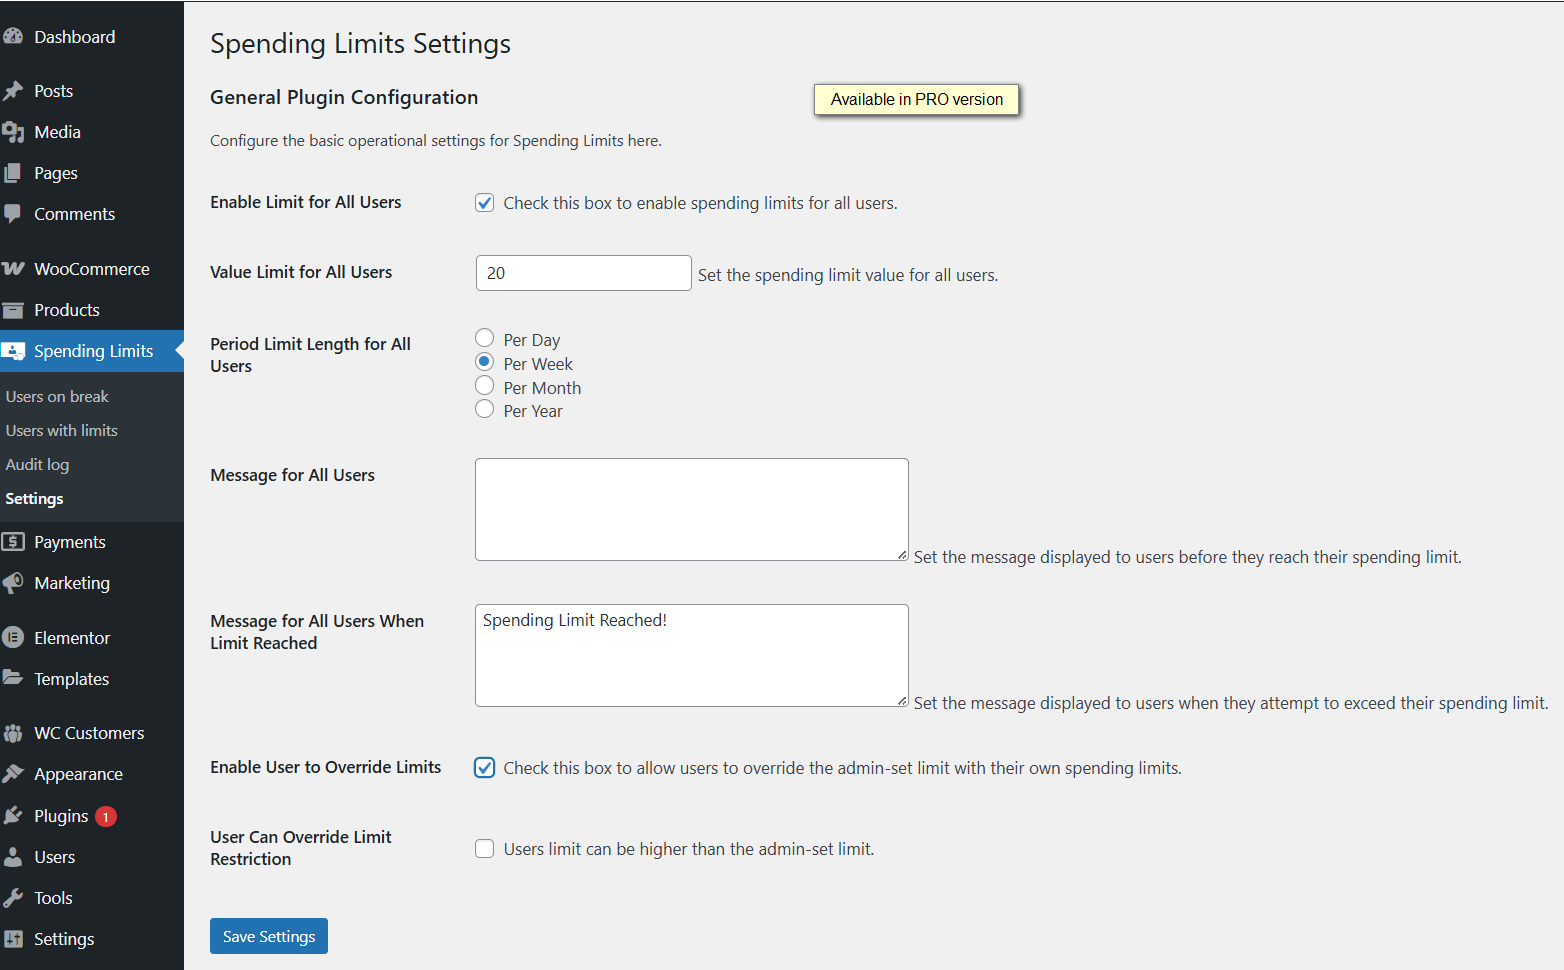
Task: Uncheck Enable Limit for All Users checkbox
Action: tap(485, 203)
